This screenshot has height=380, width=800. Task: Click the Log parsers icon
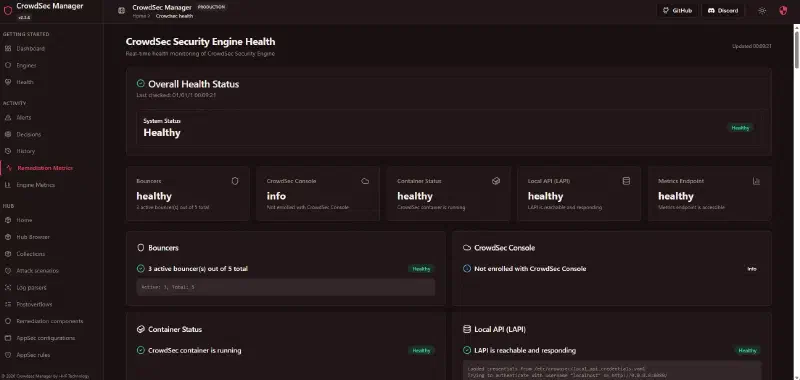pos(8,287)
